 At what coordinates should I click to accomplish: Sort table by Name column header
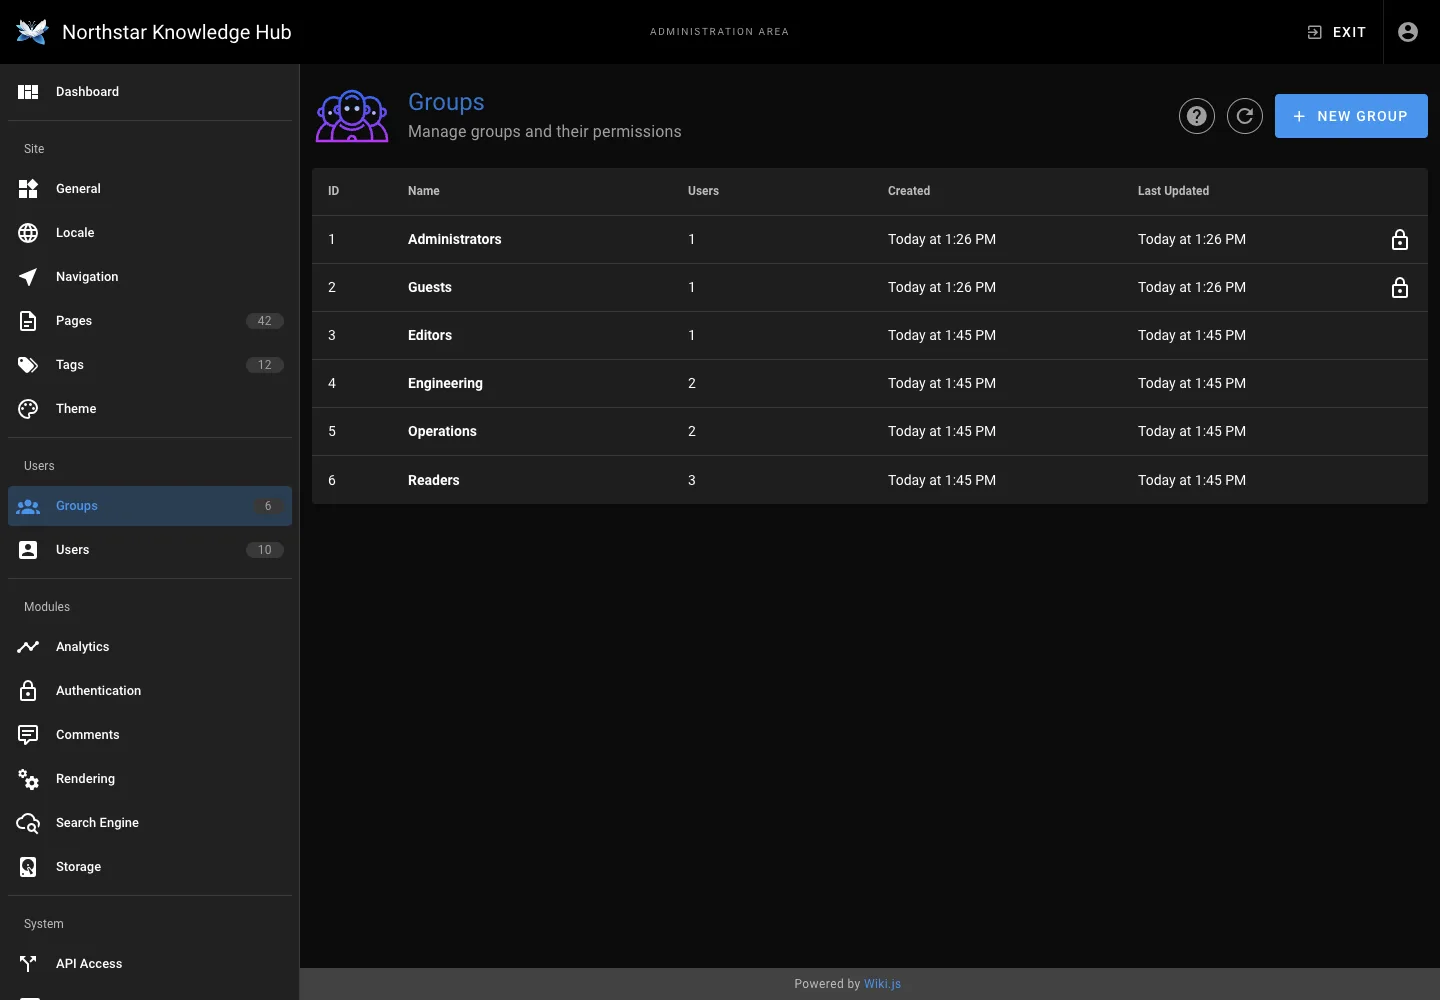(424, 191)
